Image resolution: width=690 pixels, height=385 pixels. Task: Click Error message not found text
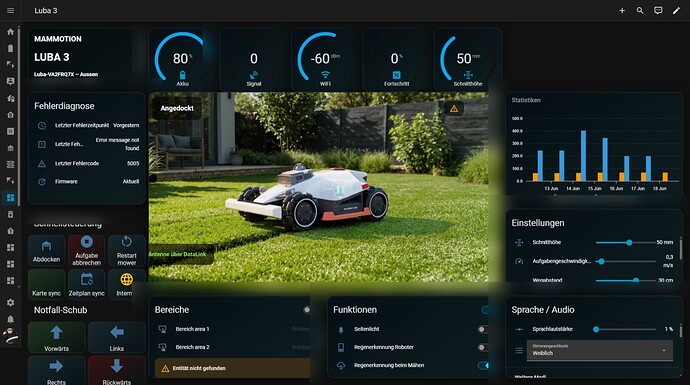point(117,144)
